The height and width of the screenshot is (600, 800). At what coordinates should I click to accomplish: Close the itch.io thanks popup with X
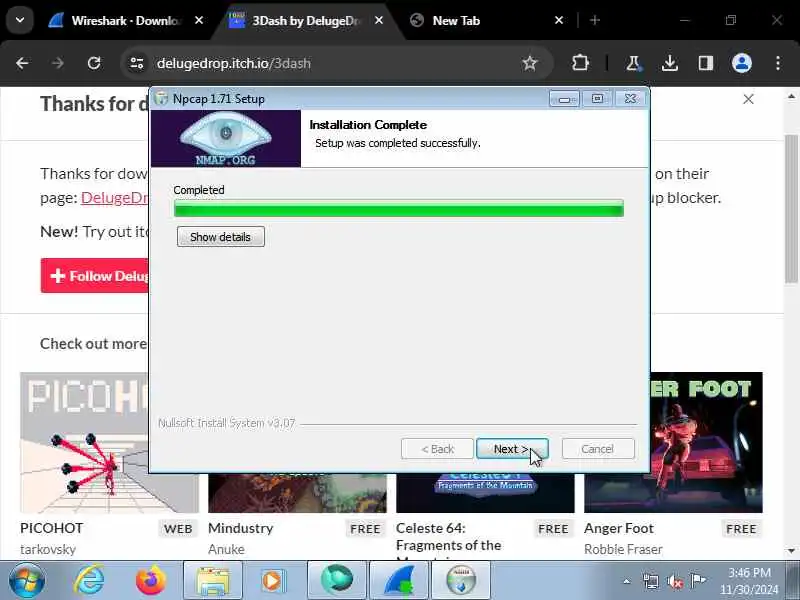click(x=748, y=99)
